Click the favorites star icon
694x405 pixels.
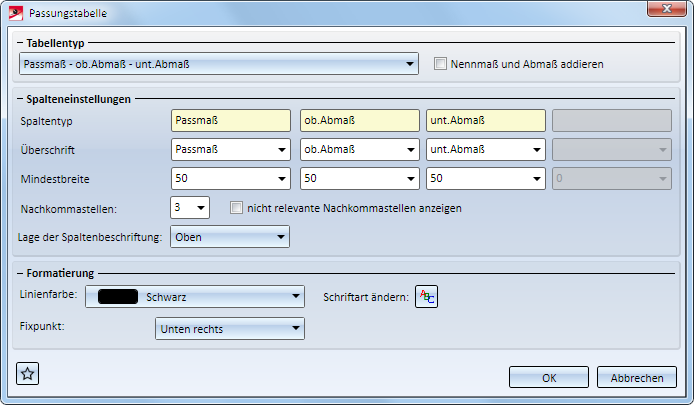(28, 374)
